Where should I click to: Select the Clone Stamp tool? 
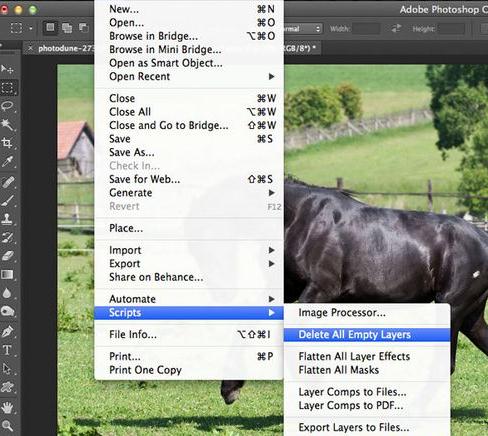point(7,219)
